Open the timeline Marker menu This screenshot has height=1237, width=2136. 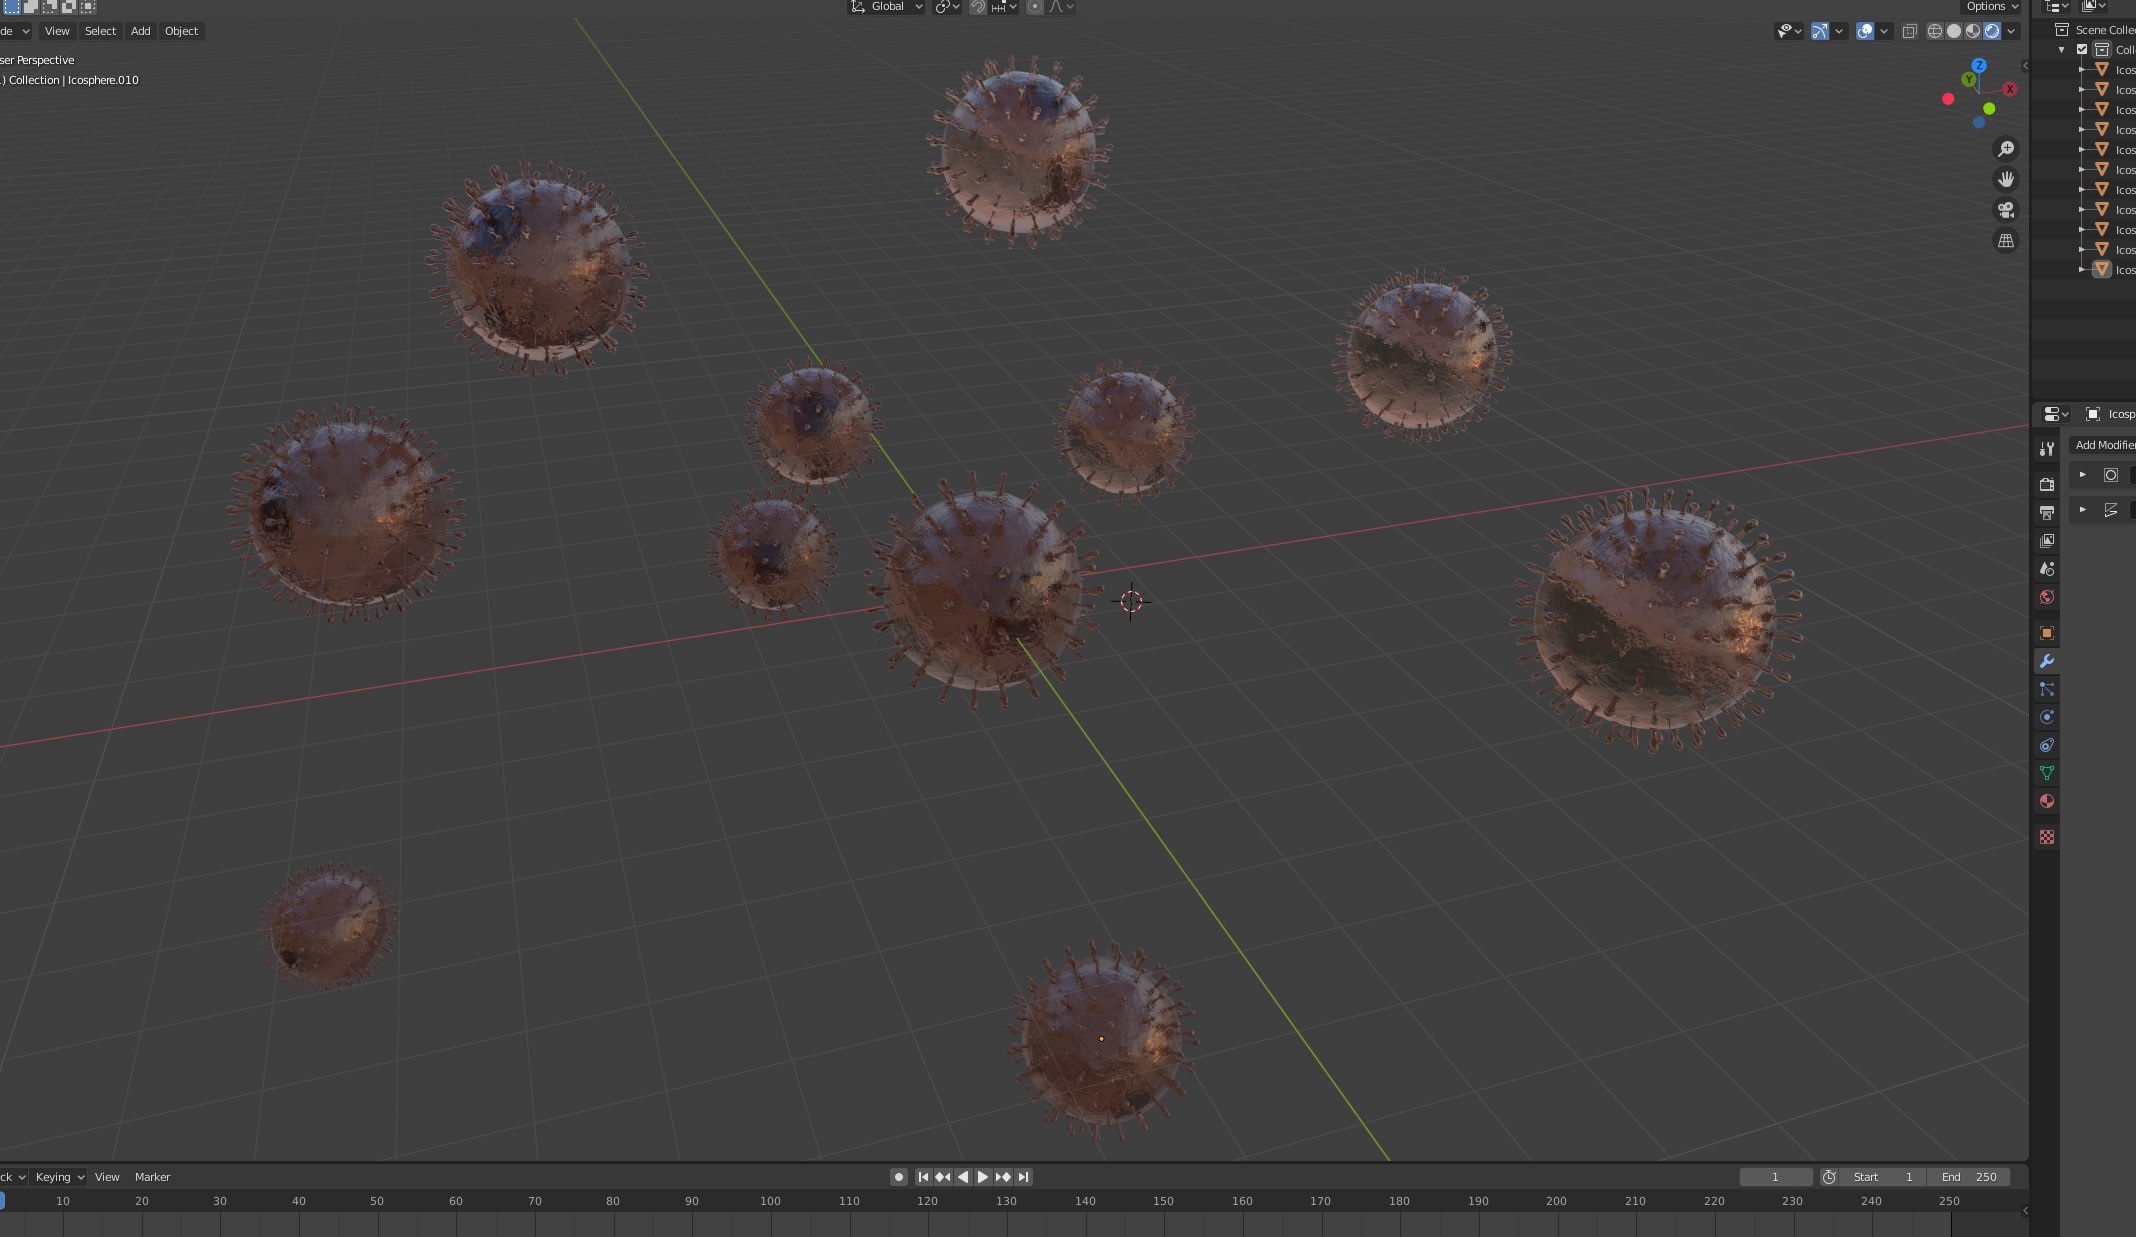(x=152, y=1177)
